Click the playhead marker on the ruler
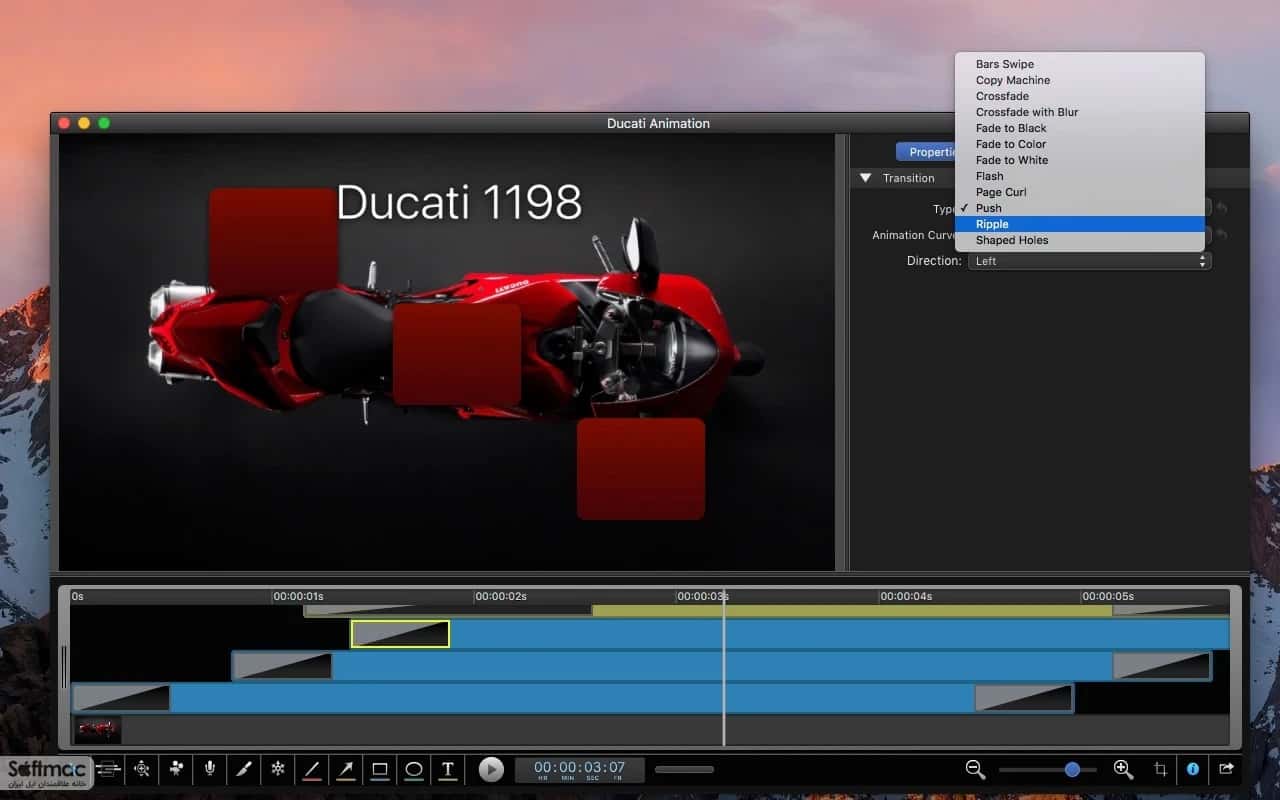Screen dimensions: 1280x800 tap(723, 597)
